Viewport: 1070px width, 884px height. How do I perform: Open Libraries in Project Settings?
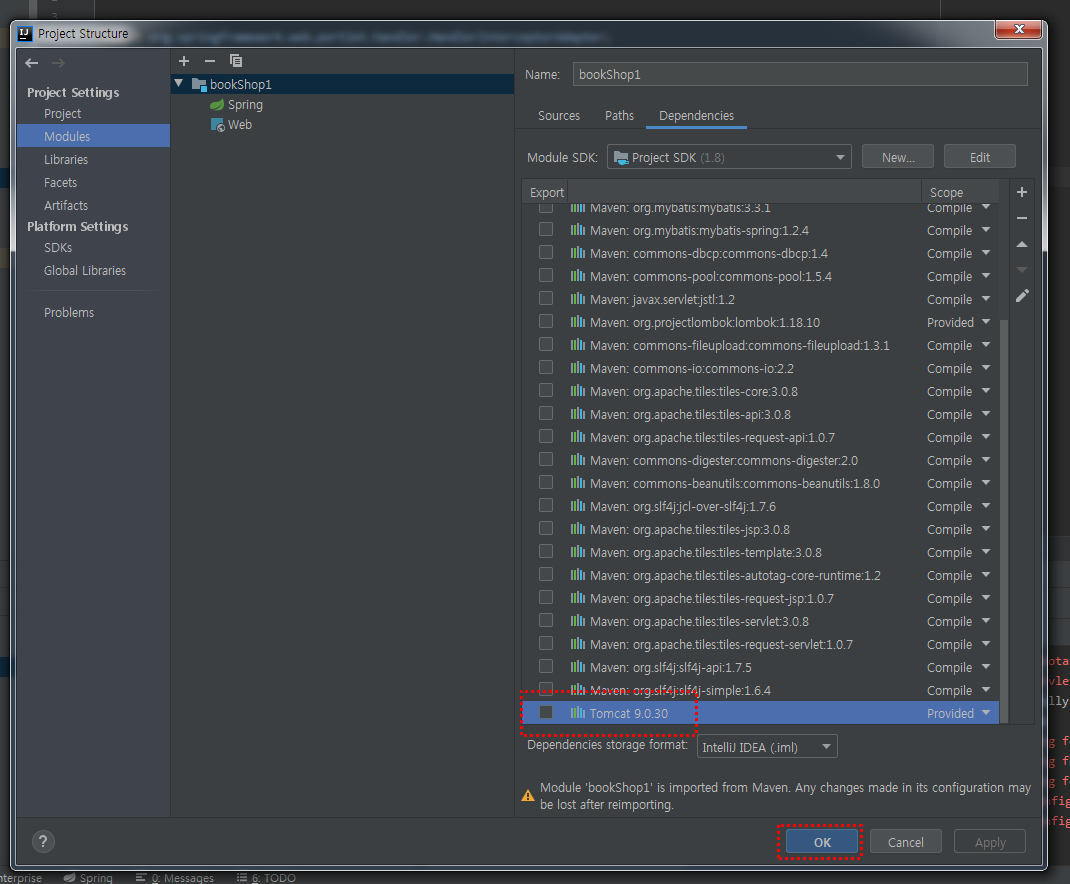[66, 160]
